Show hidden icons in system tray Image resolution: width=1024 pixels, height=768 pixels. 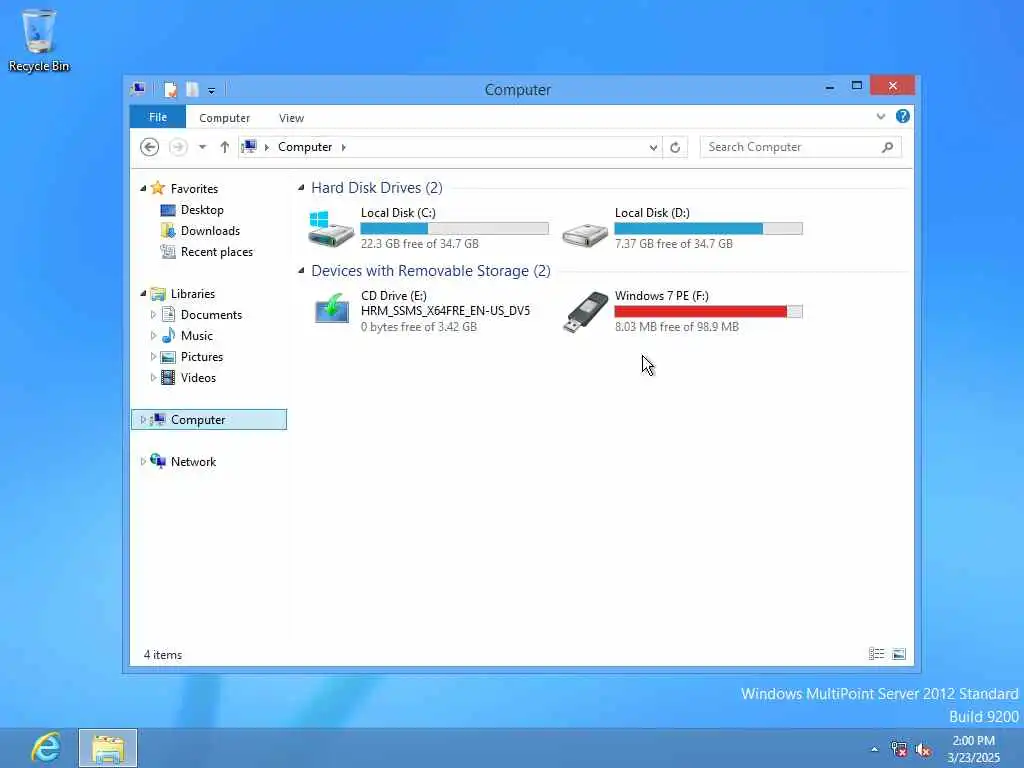coord(874,749)
